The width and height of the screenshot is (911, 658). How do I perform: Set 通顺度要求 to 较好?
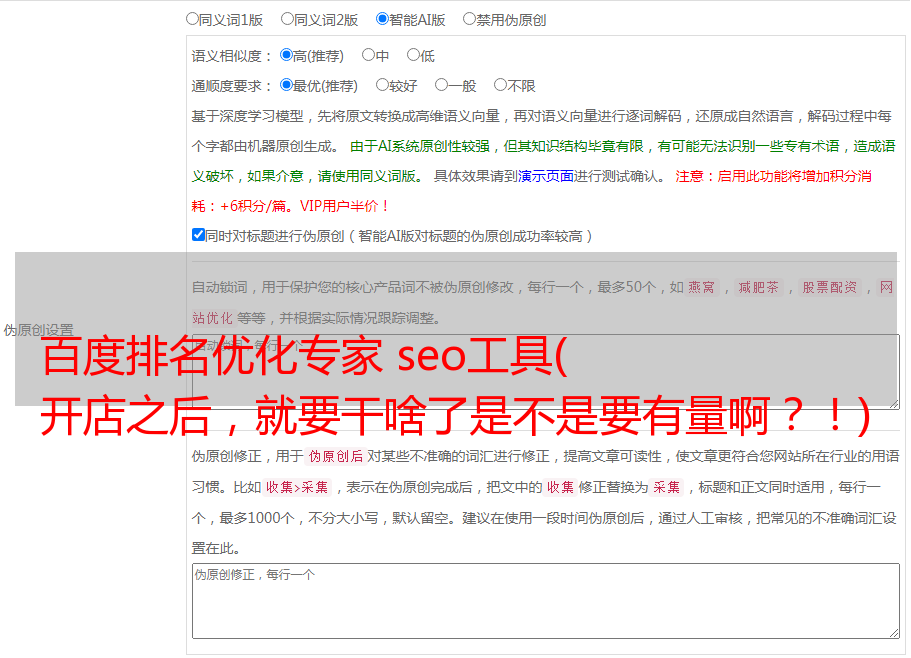click(382, 85)
